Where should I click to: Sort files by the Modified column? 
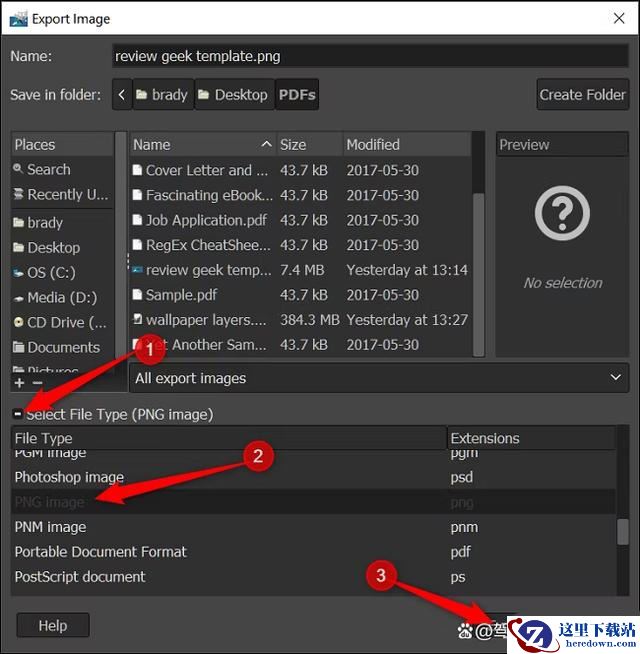pyautogui.click(x=407, y=145)
